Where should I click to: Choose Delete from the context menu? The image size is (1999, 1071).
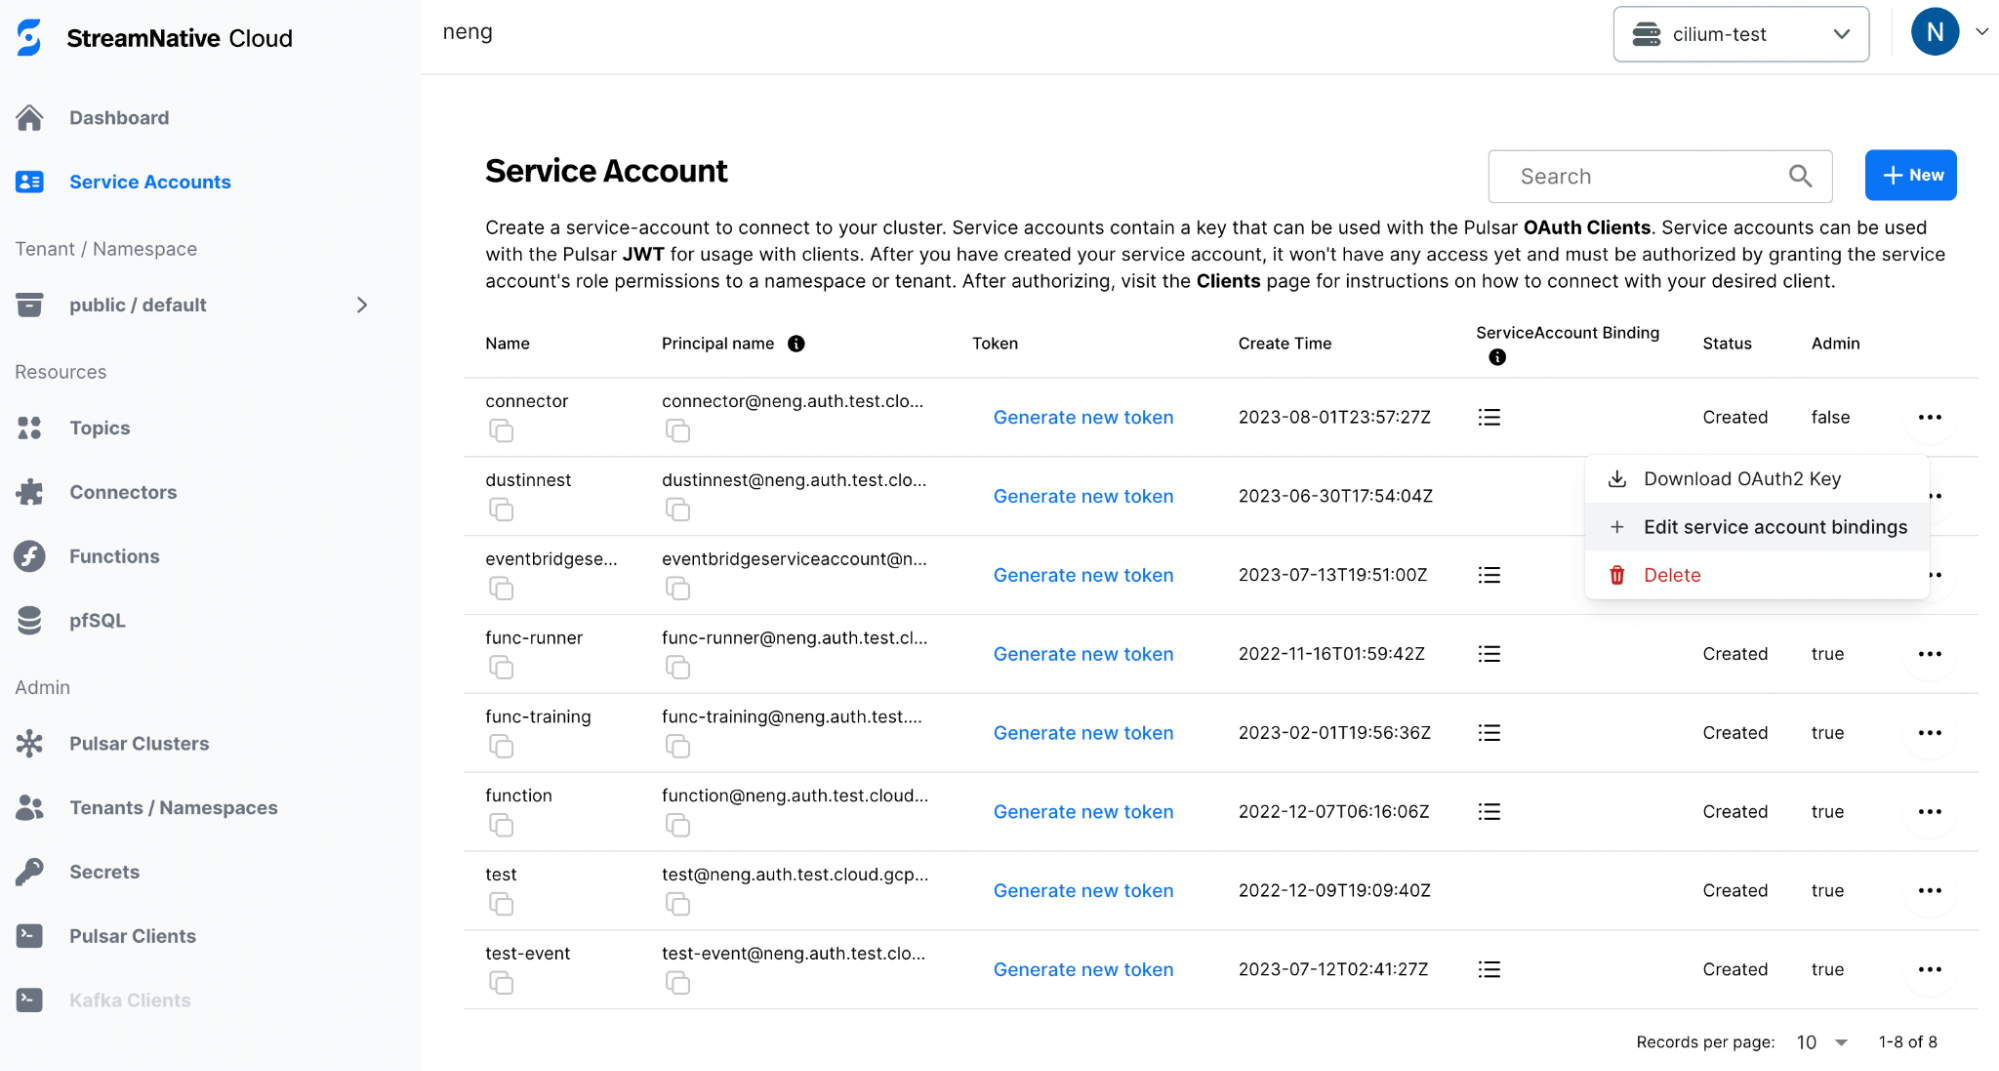[x=1671, y=575]
